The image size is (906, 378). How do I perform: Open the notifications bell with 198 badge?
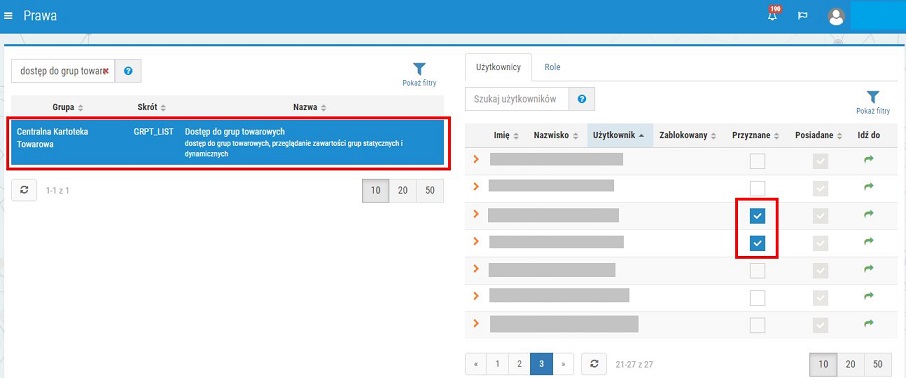(773, 15)
